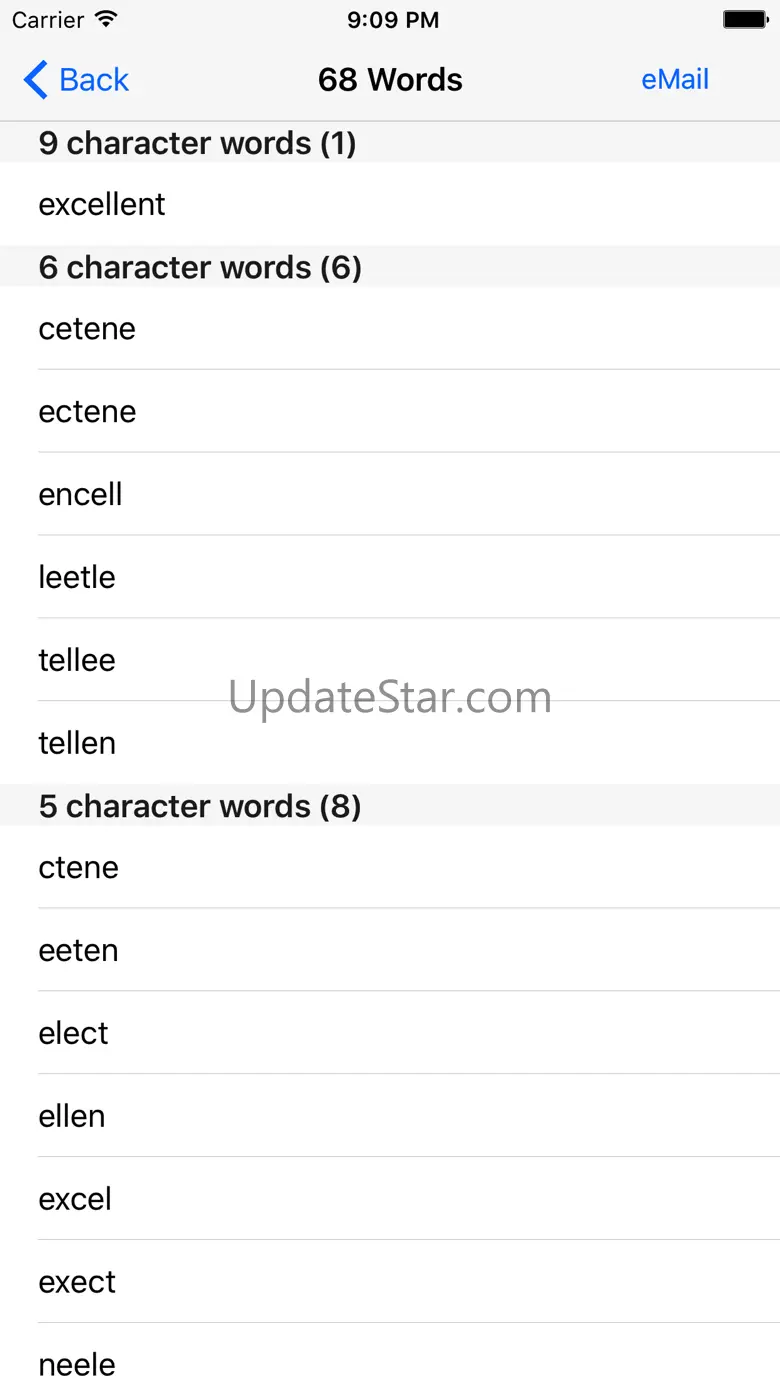Select the word excellent

[102, 205]
